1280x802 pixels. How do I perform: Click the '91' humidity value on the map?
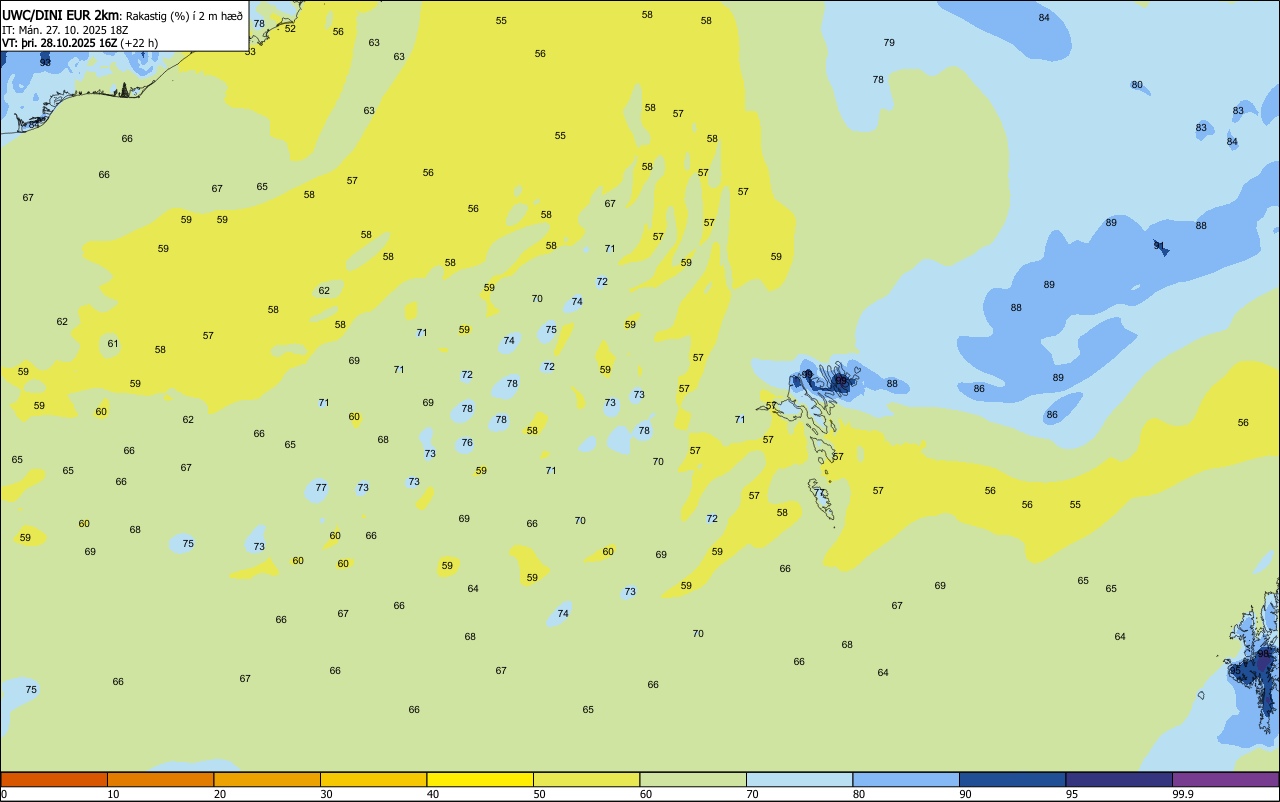[1159, 245]
